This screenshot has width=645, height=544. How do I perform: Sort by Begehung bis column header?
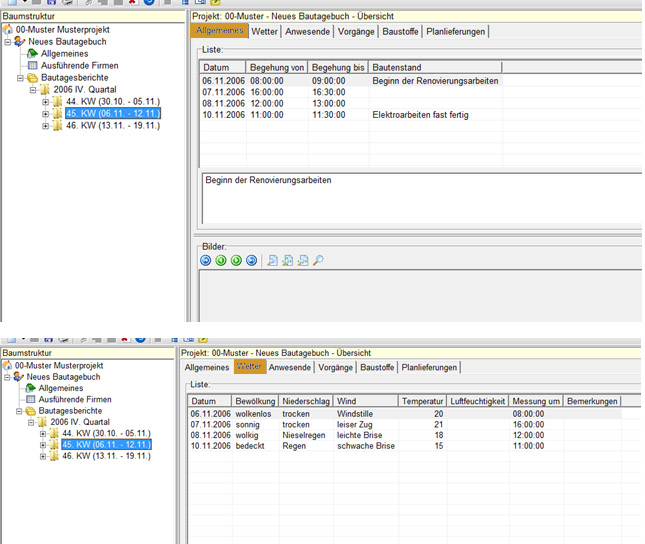338,67
